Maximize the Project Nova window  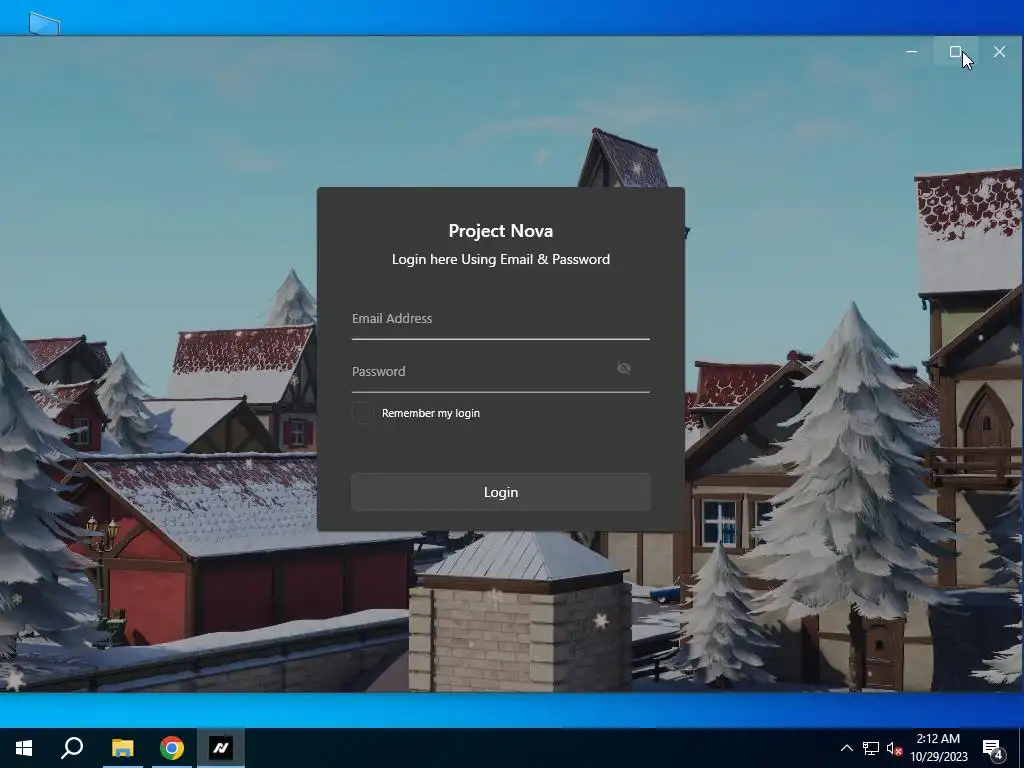click(955, 52)
